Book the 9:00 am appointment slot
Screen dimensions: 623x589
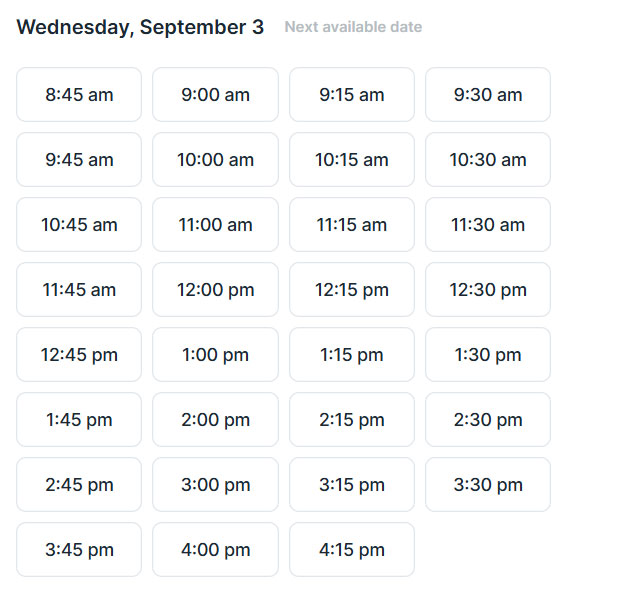tap(215, 95)
